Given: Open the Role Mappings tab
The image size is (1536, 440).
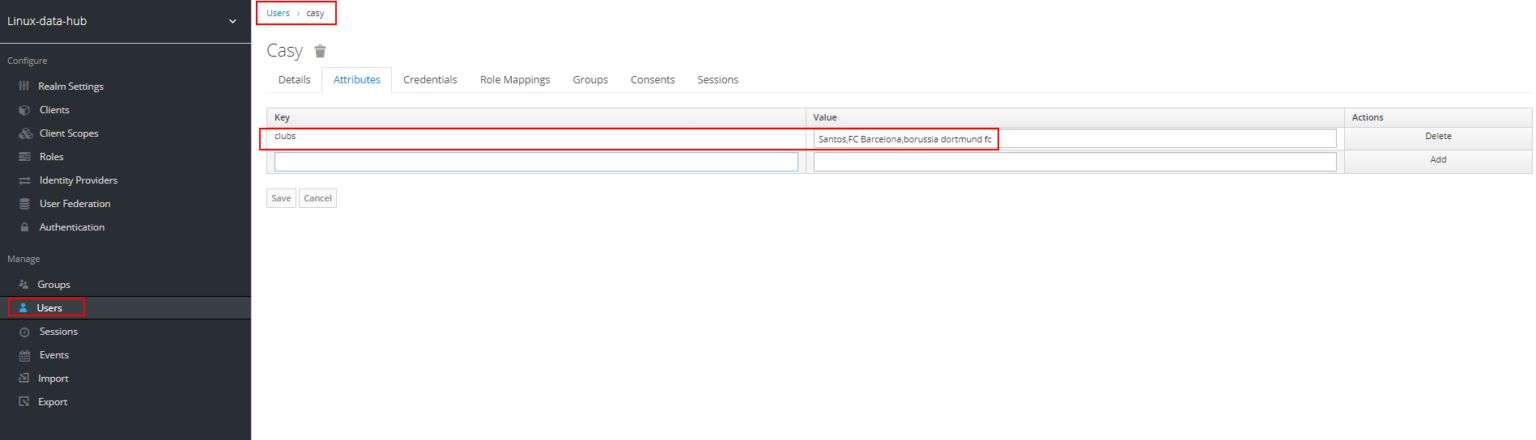Looking at the screenshot, I should click(514, 80).
